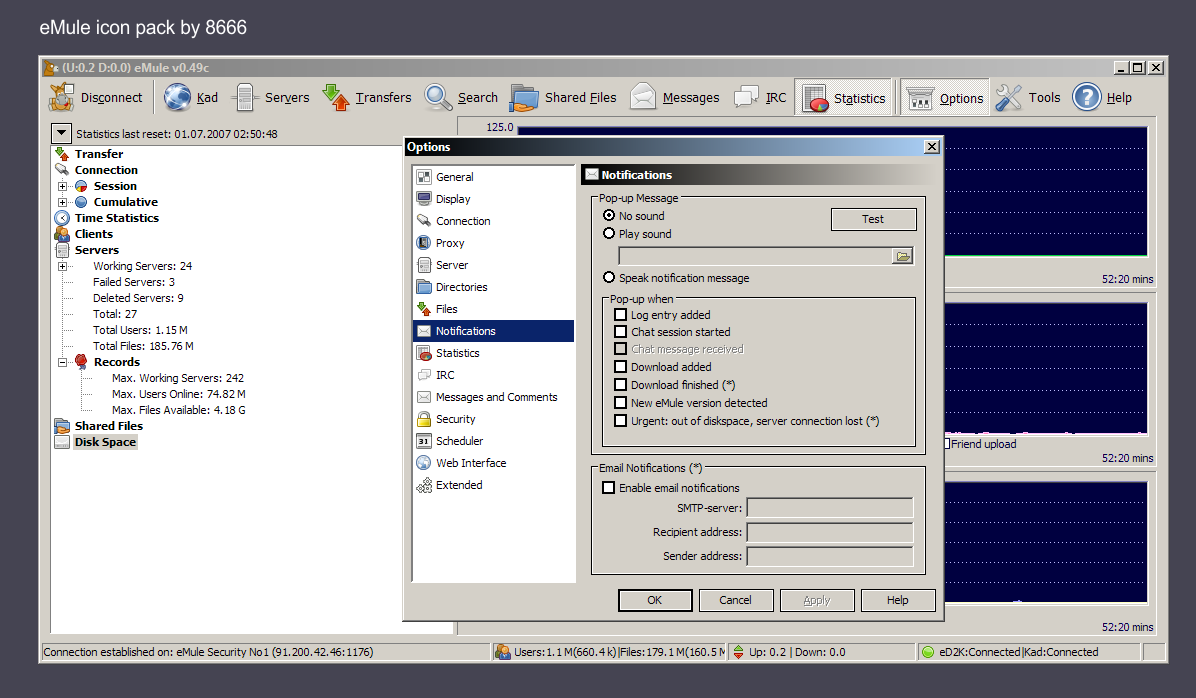Open eMule's Search window
The height and width of the screenshot is (698, 1196).
[x=461, y=97]
